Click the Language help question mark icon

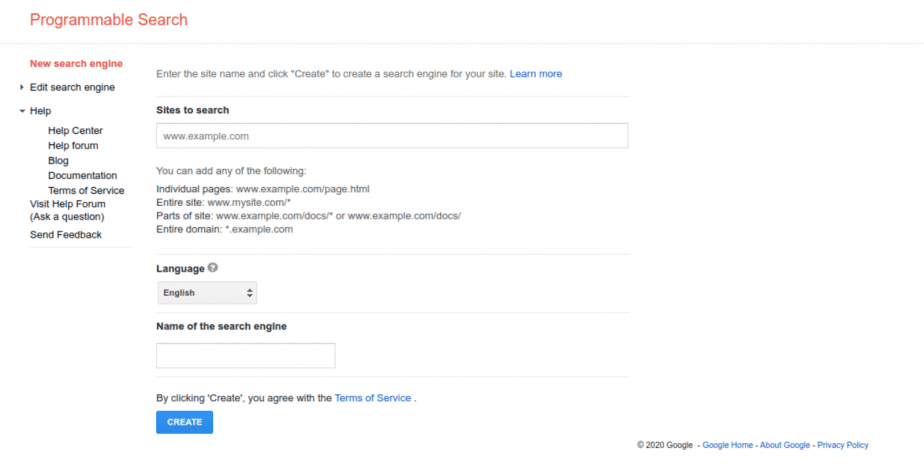(213, 268)
